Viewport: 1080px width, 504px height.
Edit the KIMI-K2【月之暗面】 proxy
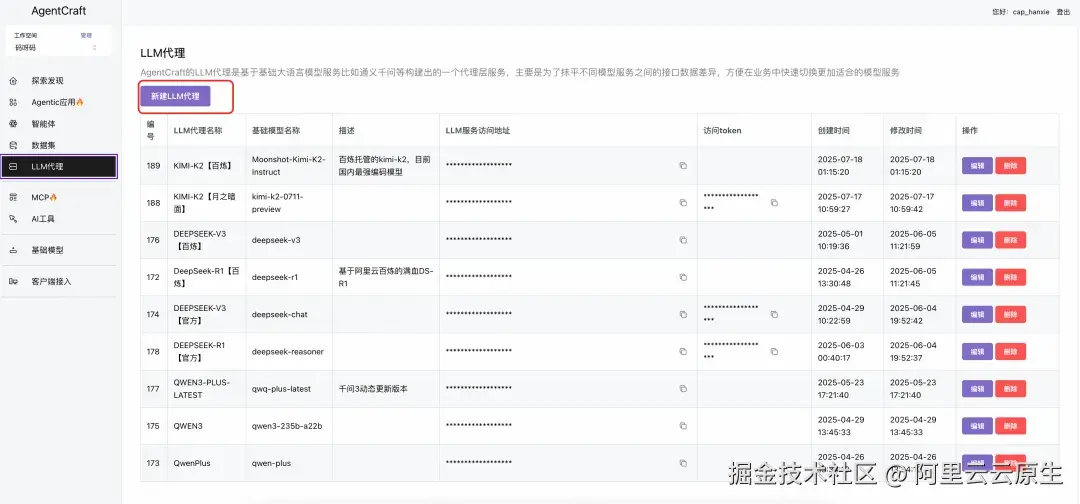(977, 202)
